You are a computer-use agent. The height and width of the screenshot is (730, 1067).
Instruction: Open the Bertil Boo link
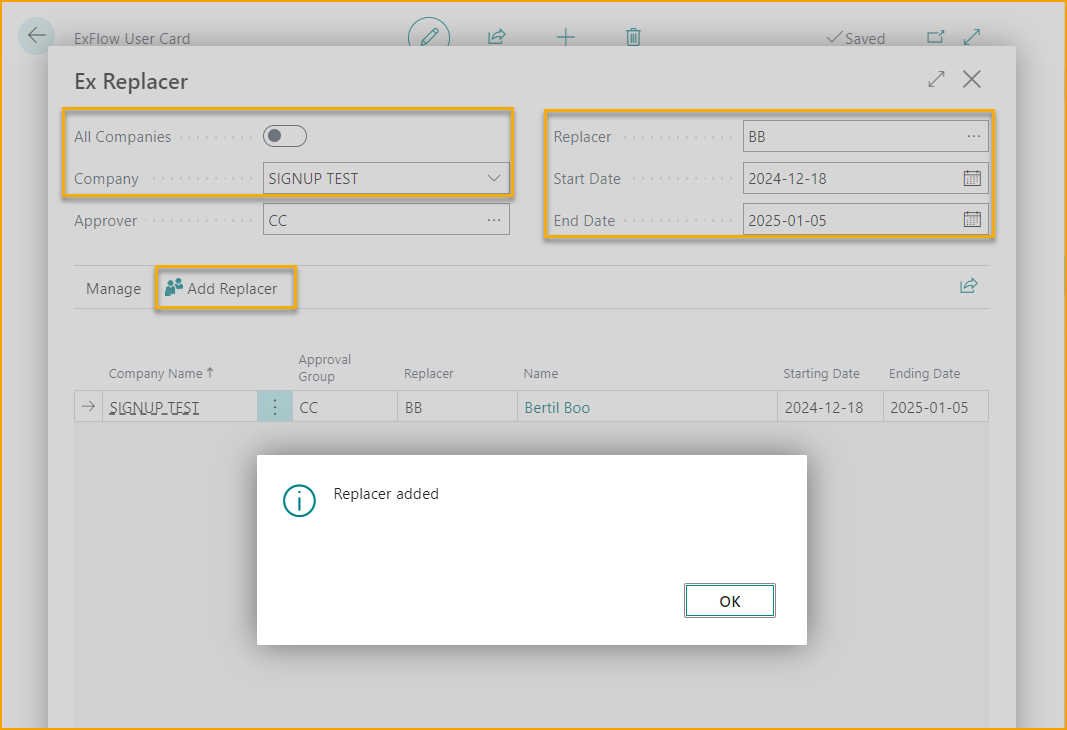pos(557,407)
